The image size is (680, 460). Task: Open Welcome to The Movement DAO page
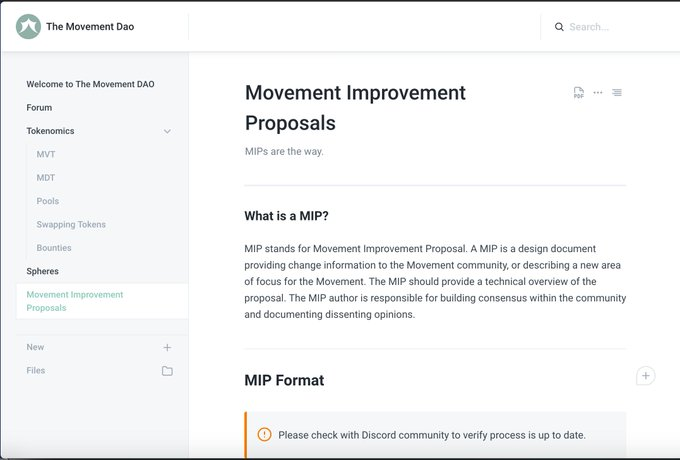point(90,84)
